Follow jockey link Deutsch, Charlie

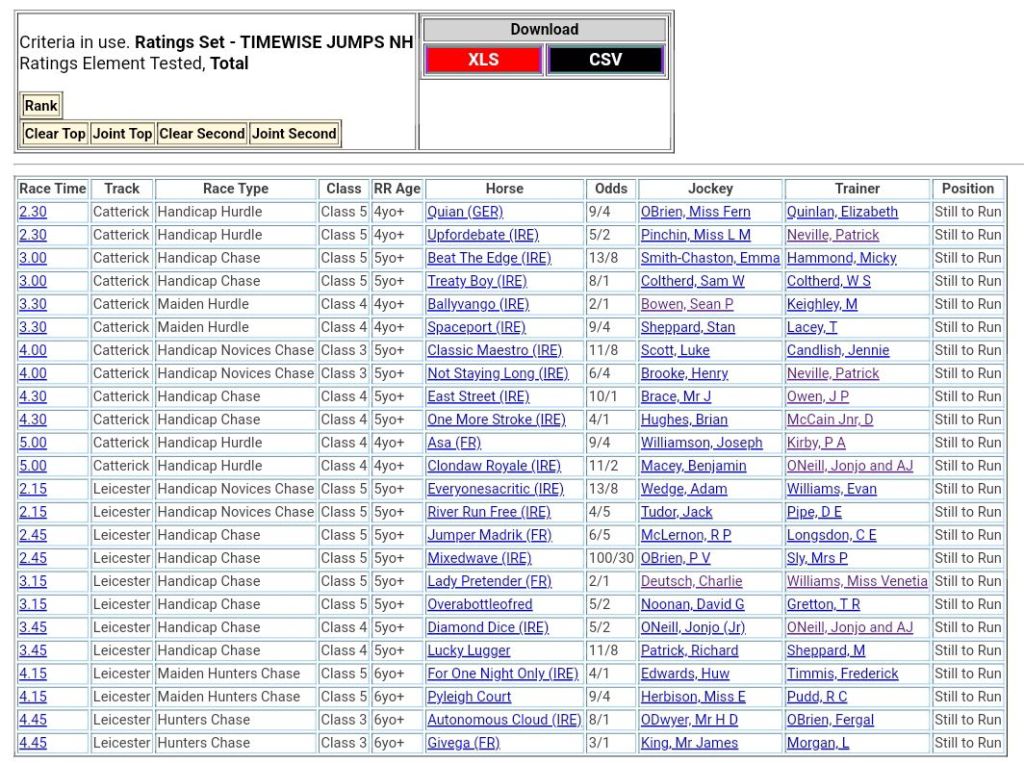coord(691,581)
